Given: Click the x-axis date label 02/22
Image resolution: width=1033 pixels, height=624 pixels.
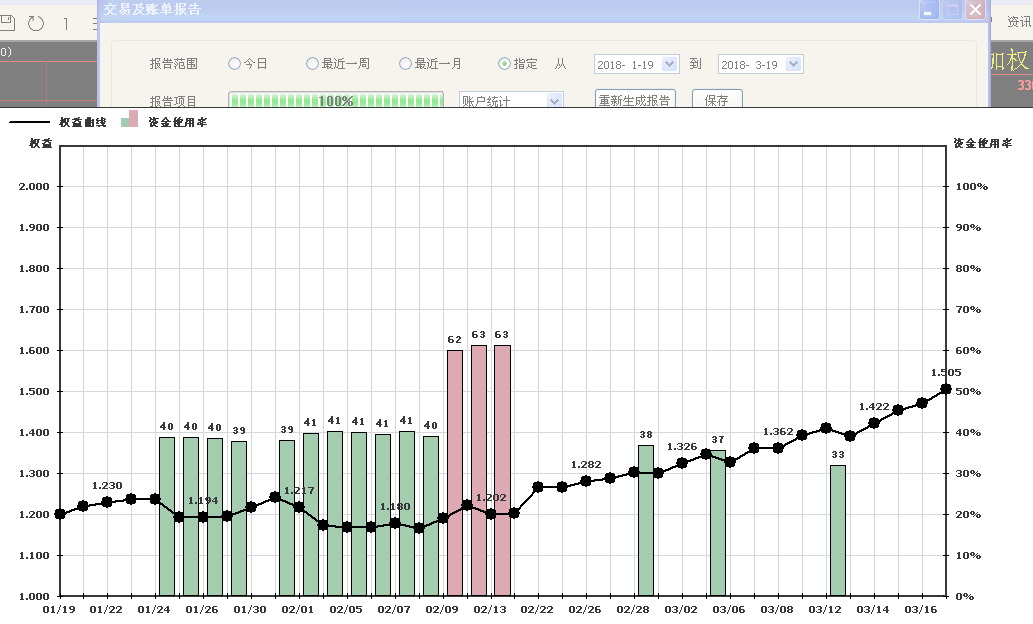Looking at the screenshot, I should [537, 610].
